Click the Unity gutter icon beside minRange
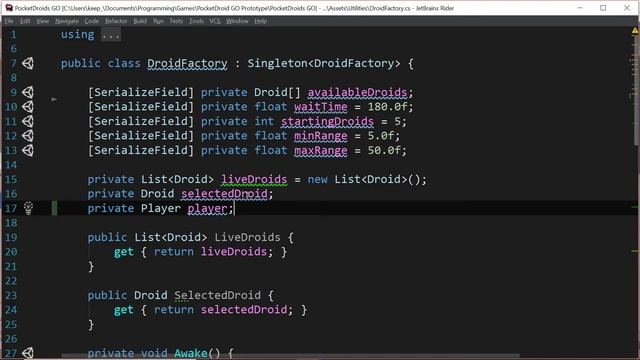Image resolution: width=640 pixels, height=360 pixels. coord(28,136)
